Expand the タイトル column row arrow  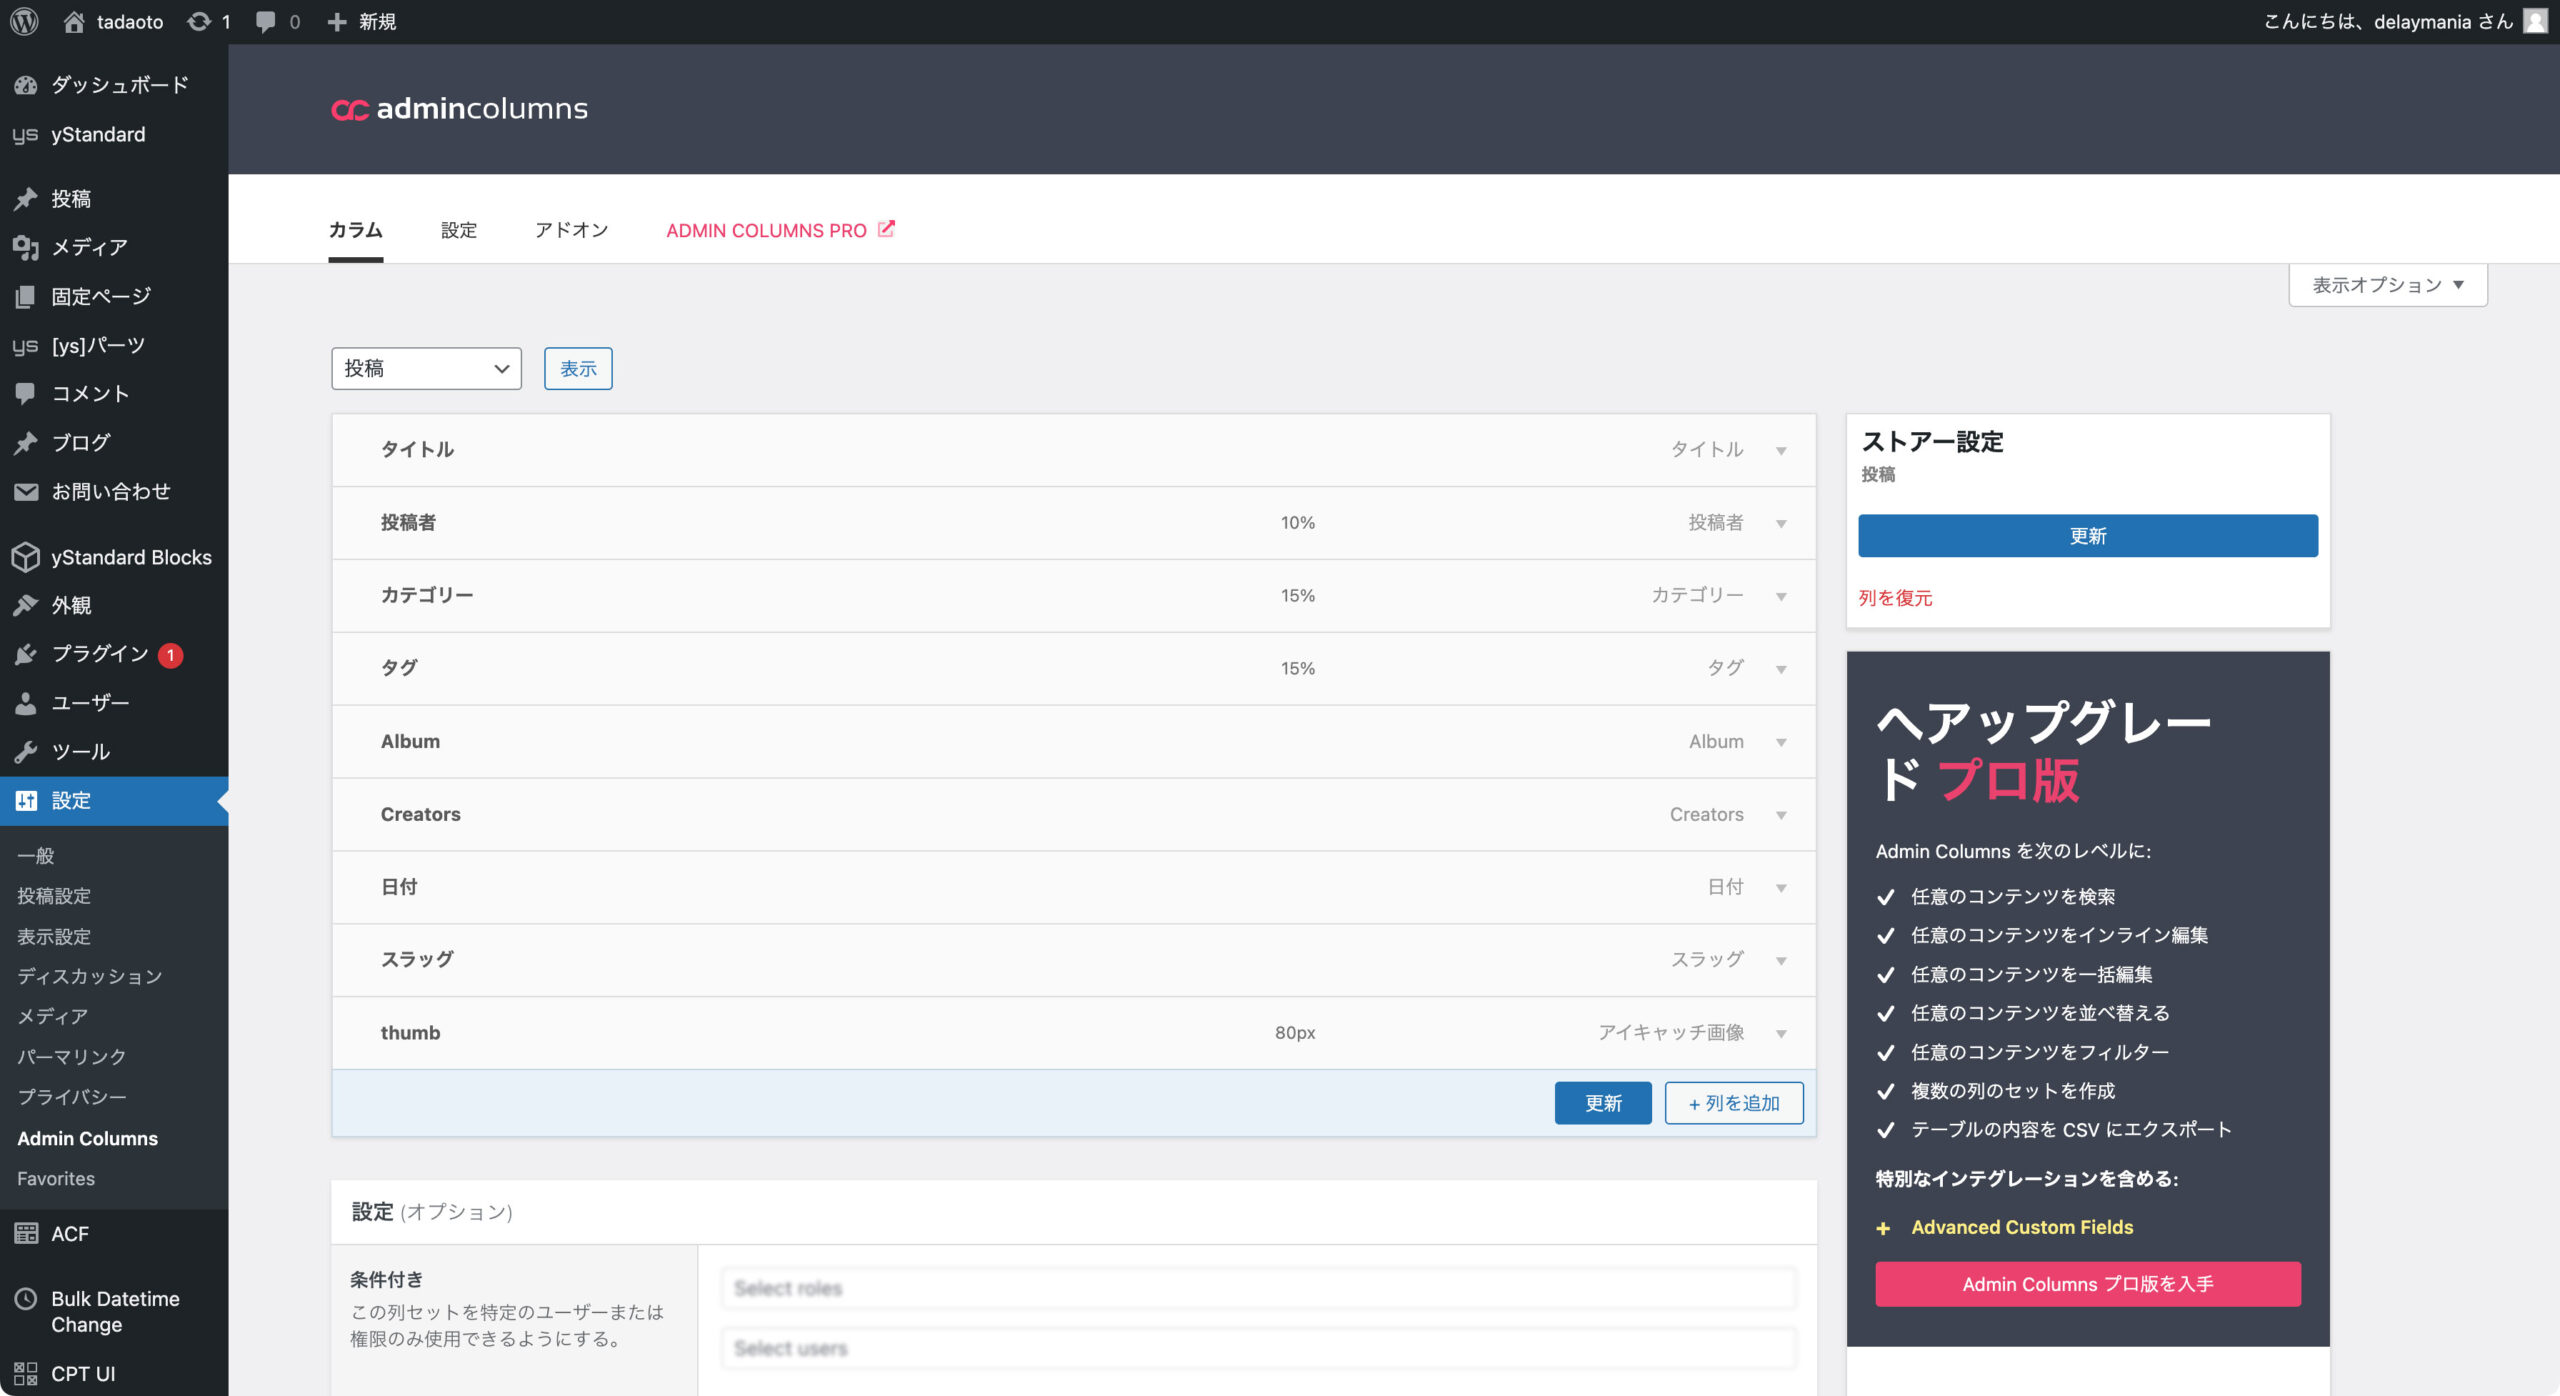(1781, 451)
